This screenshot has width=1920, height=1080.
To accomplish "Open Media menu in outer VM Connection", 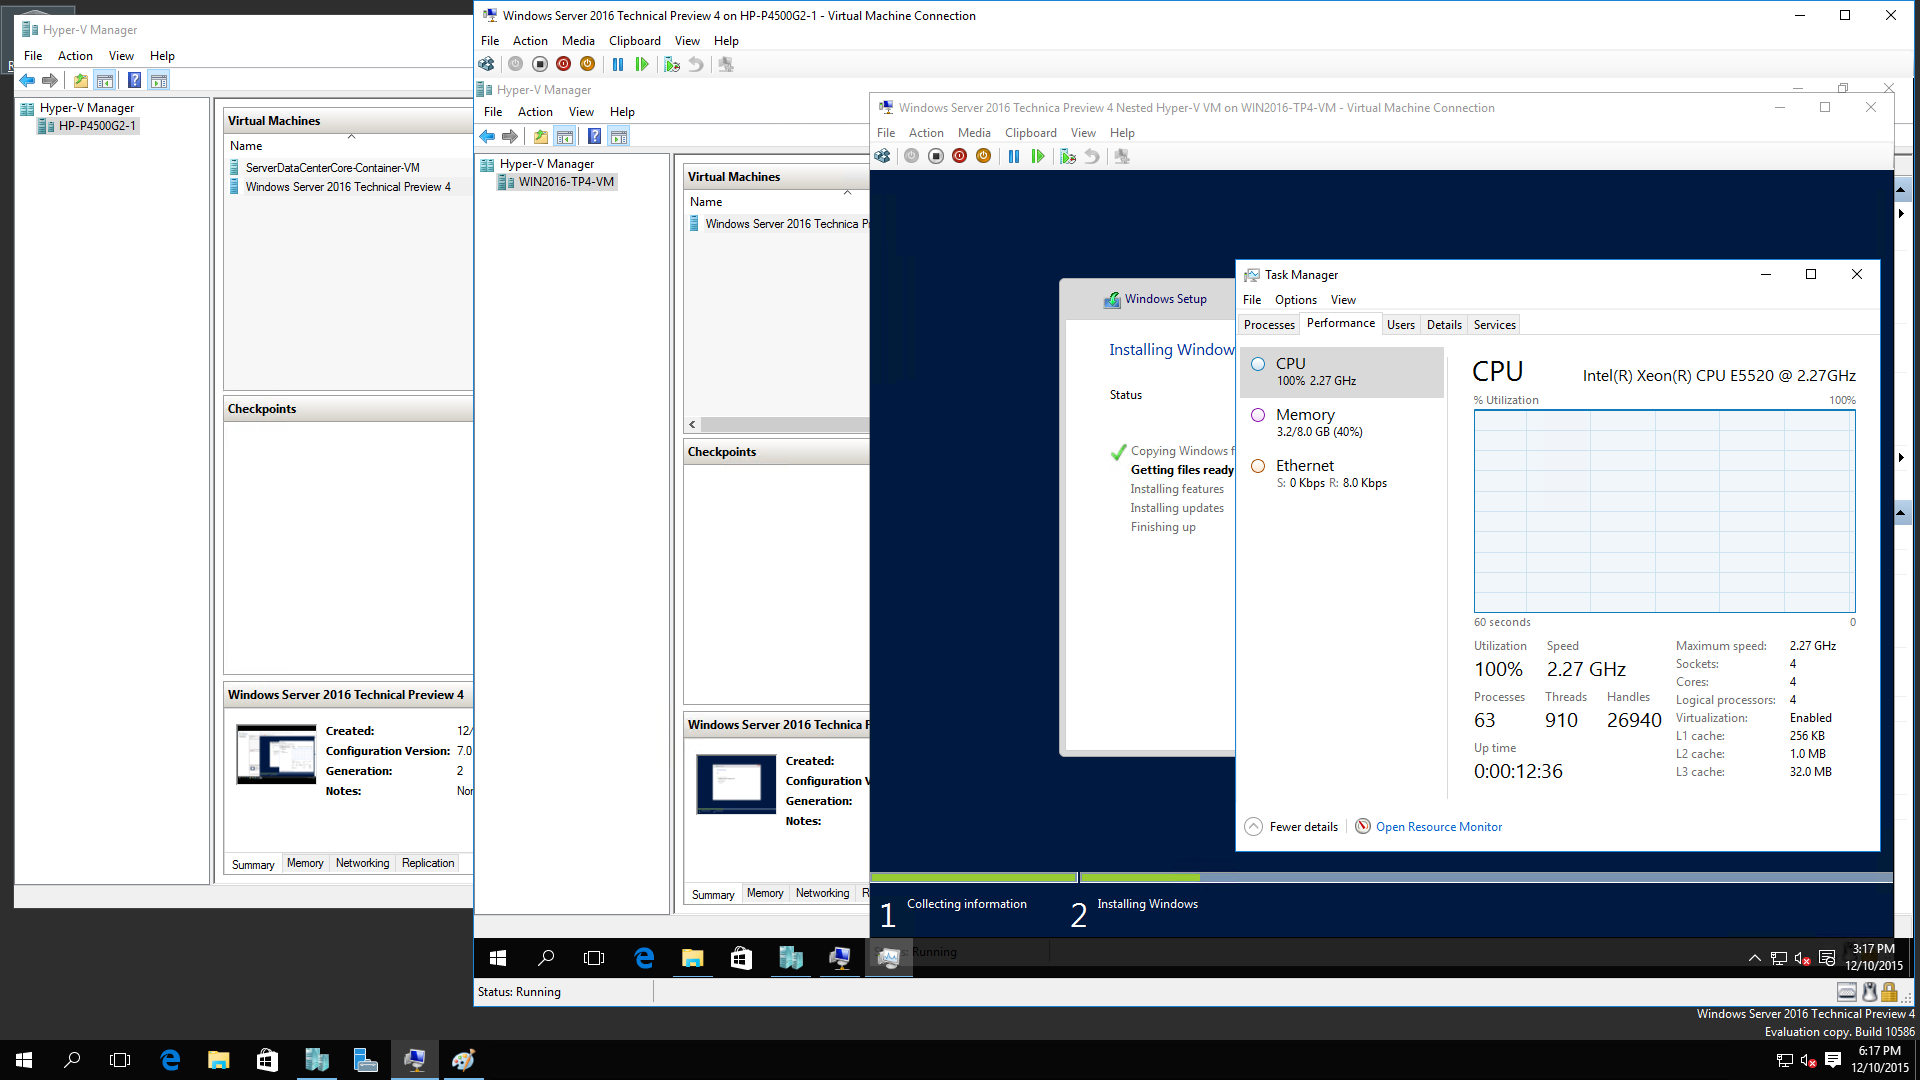I will (x=578, y=41).
